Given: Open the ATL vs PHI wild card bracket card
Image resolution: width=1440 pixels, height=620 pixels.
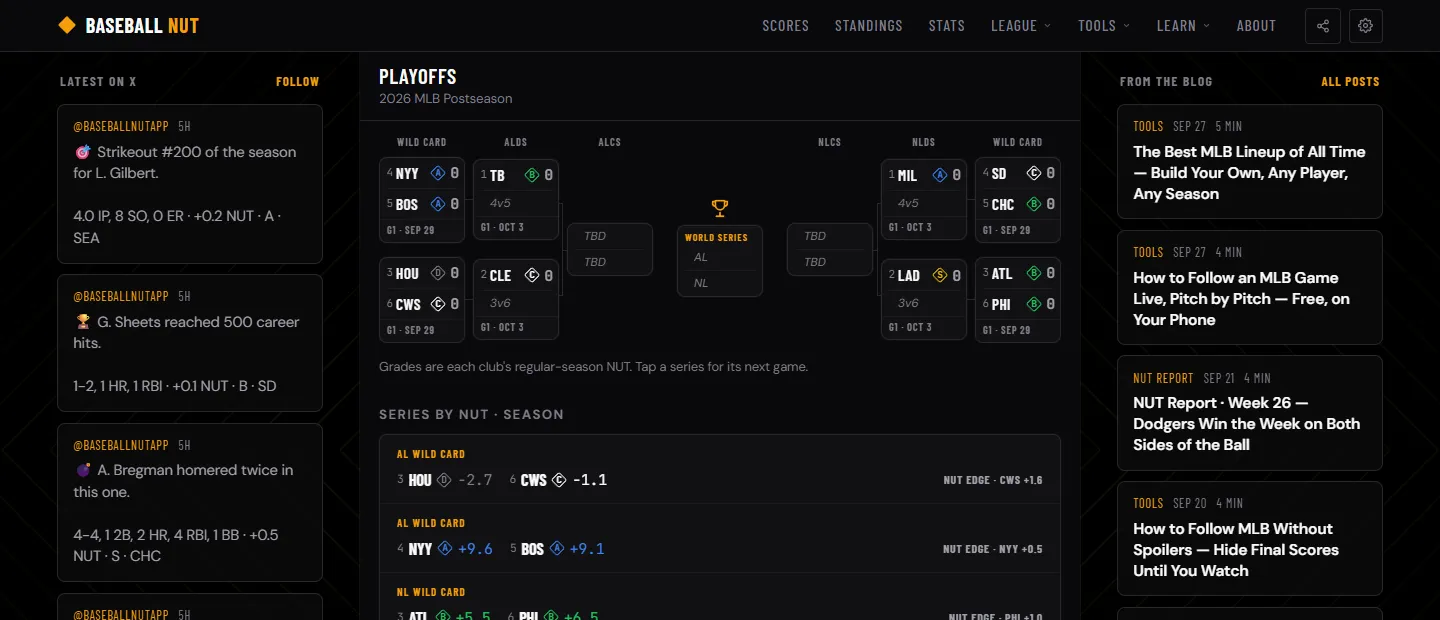Looking at the screenshot, I should tap(1018, 300).
